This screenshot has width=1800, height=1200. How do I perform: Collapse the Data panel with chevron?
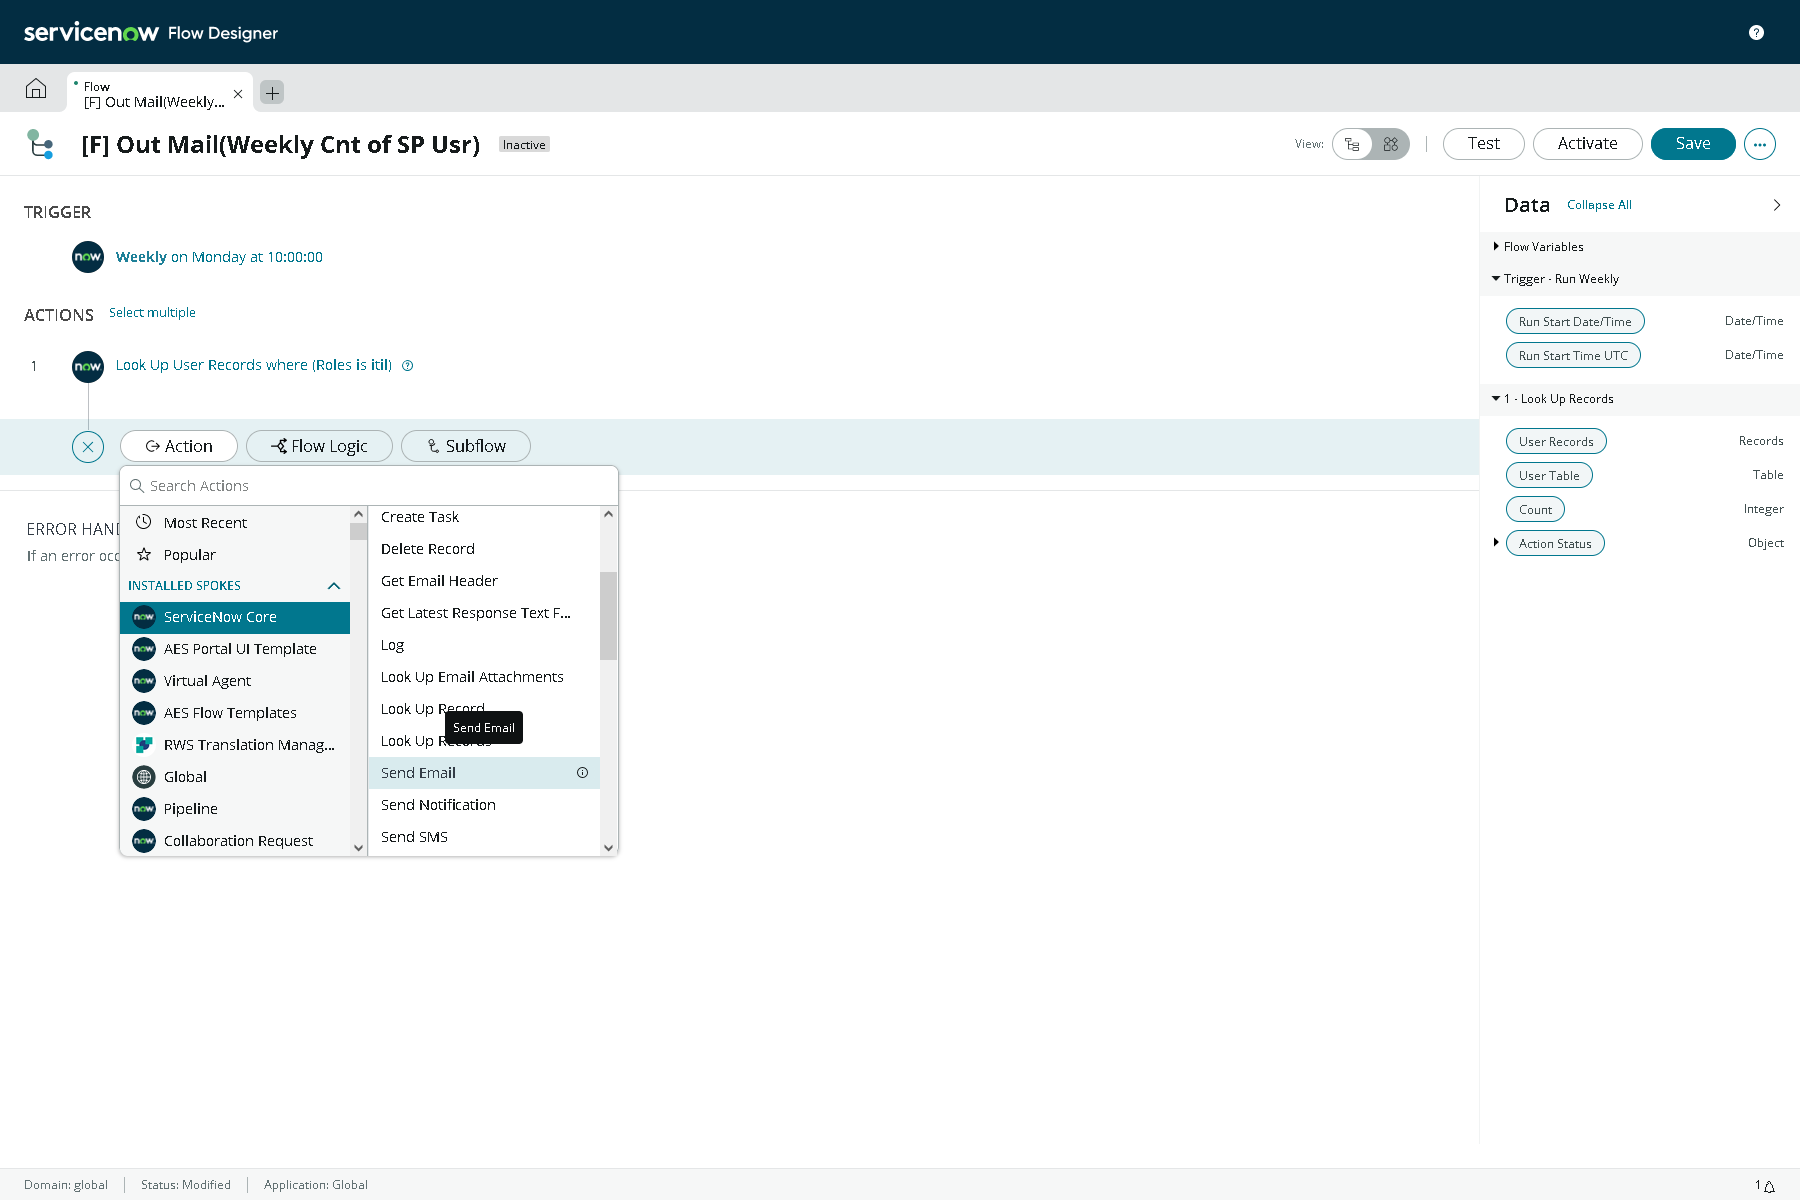pos(1777,205)
